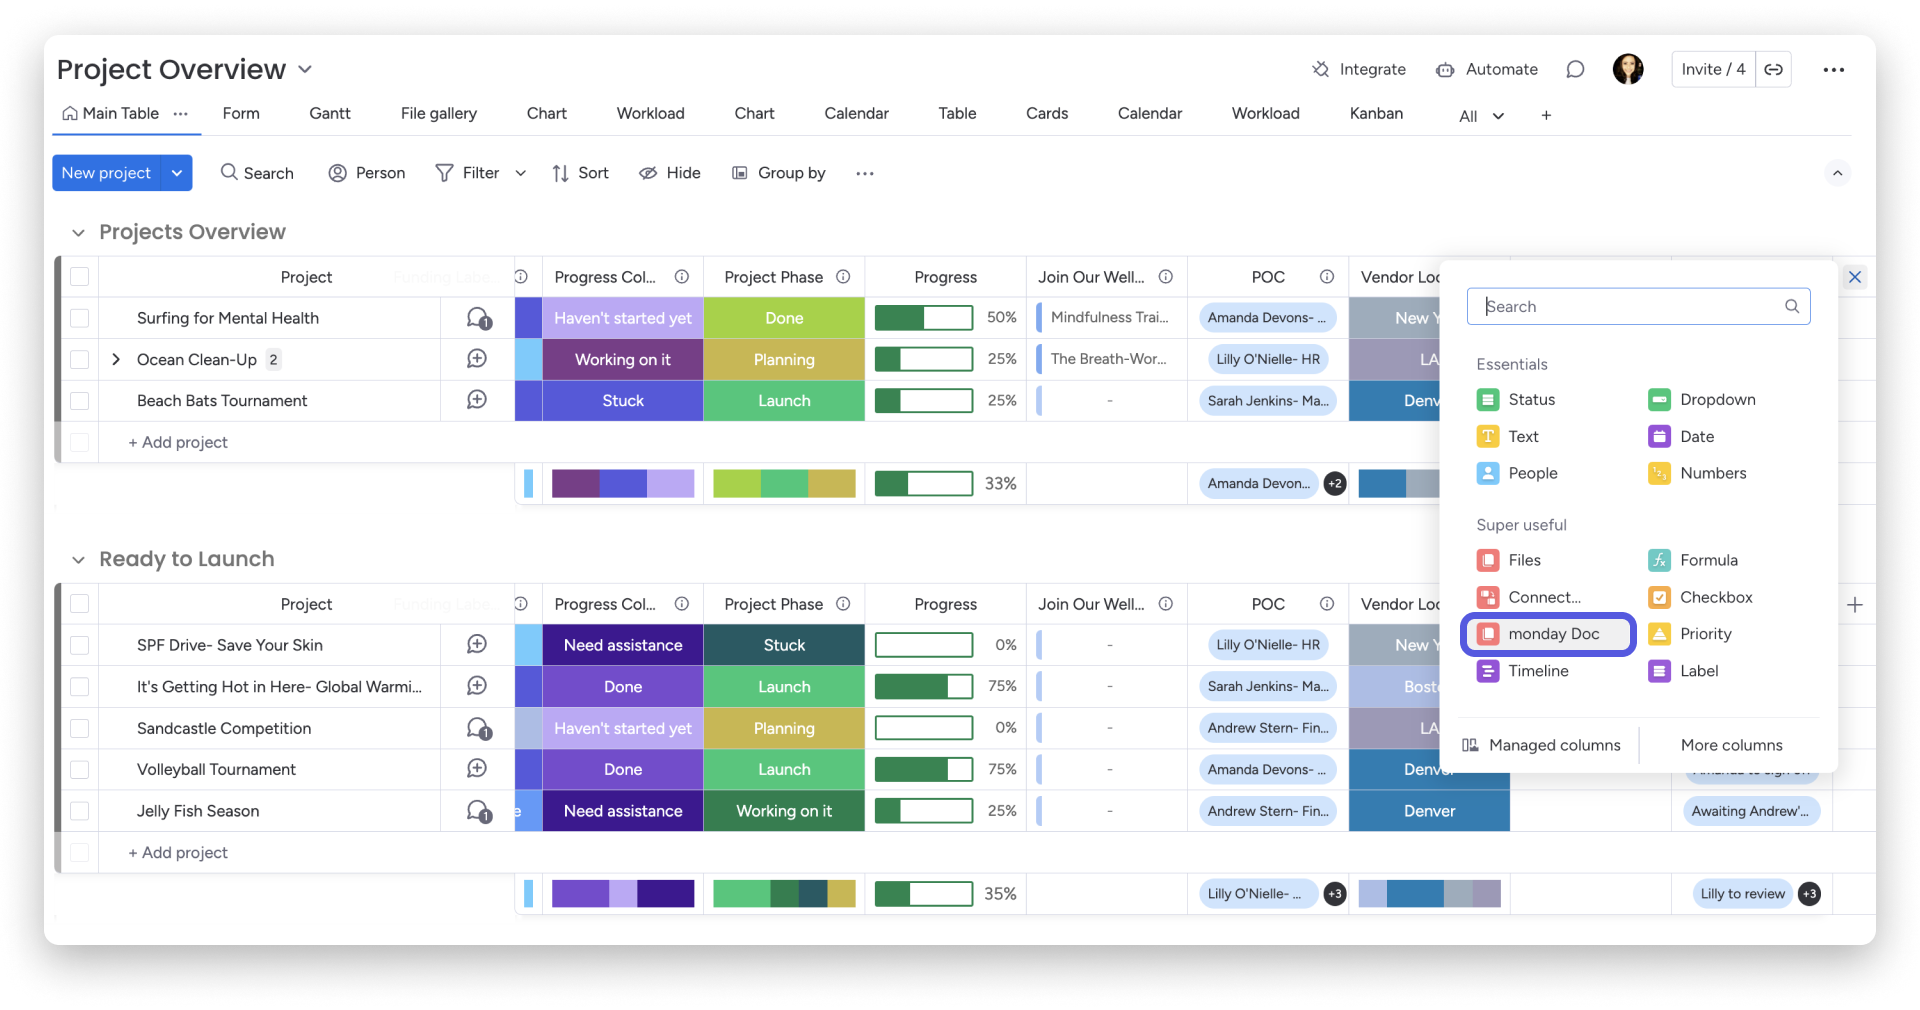Tick checkbox for Ocean Clean-Up row
The image size is (1920, 1010).
[80, 359]
